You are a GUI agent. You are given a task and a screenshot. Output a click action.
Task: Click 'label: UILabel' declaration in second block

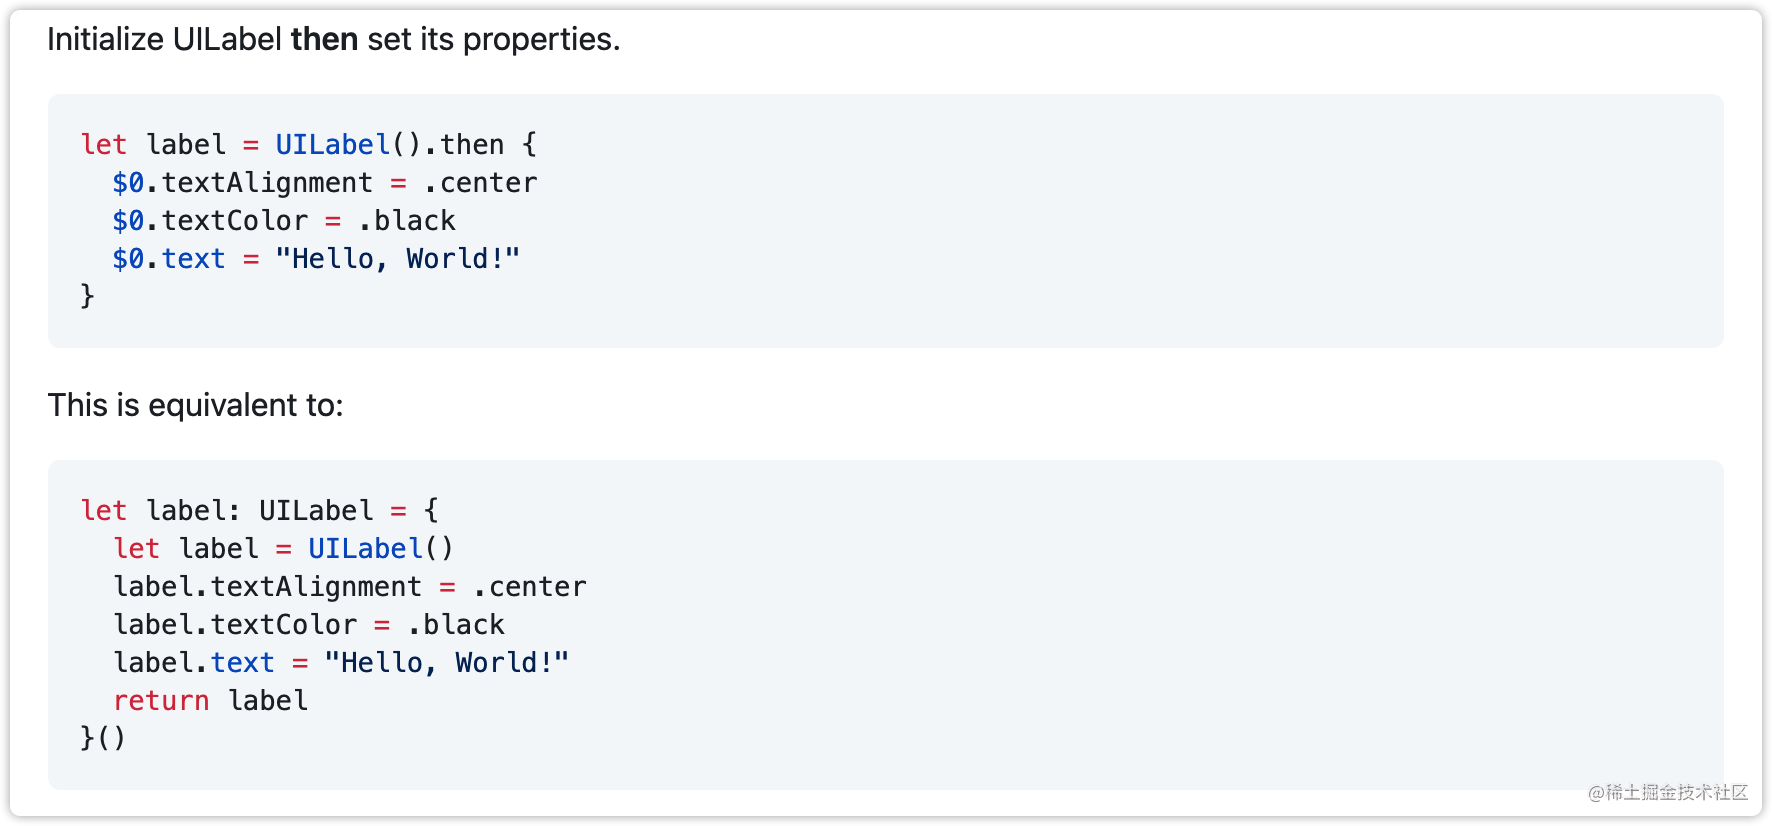[259, 511]
